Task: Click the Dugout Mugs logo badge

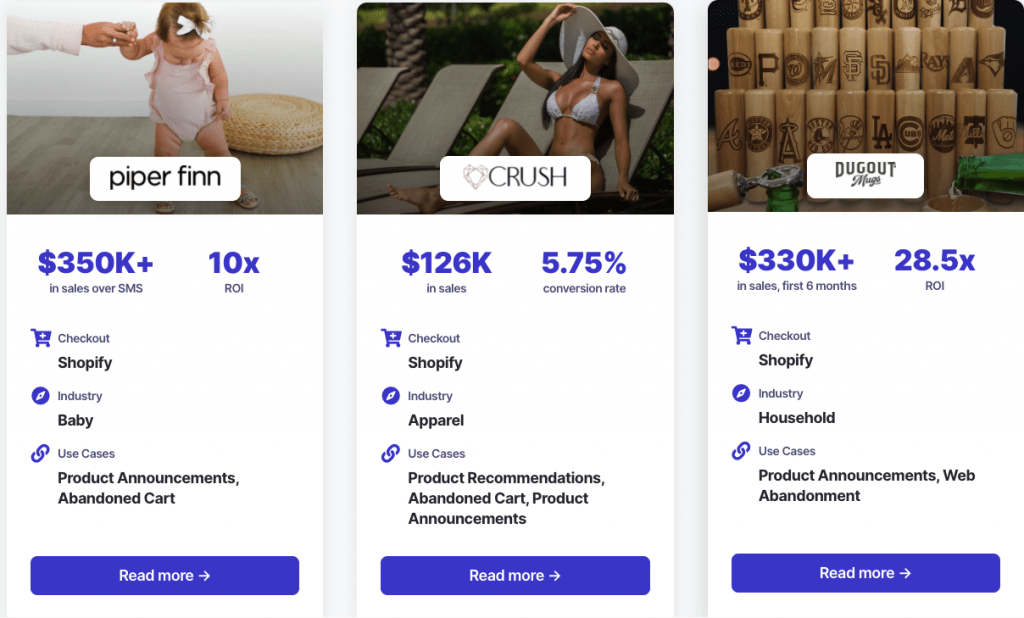Action: [865, 176]
